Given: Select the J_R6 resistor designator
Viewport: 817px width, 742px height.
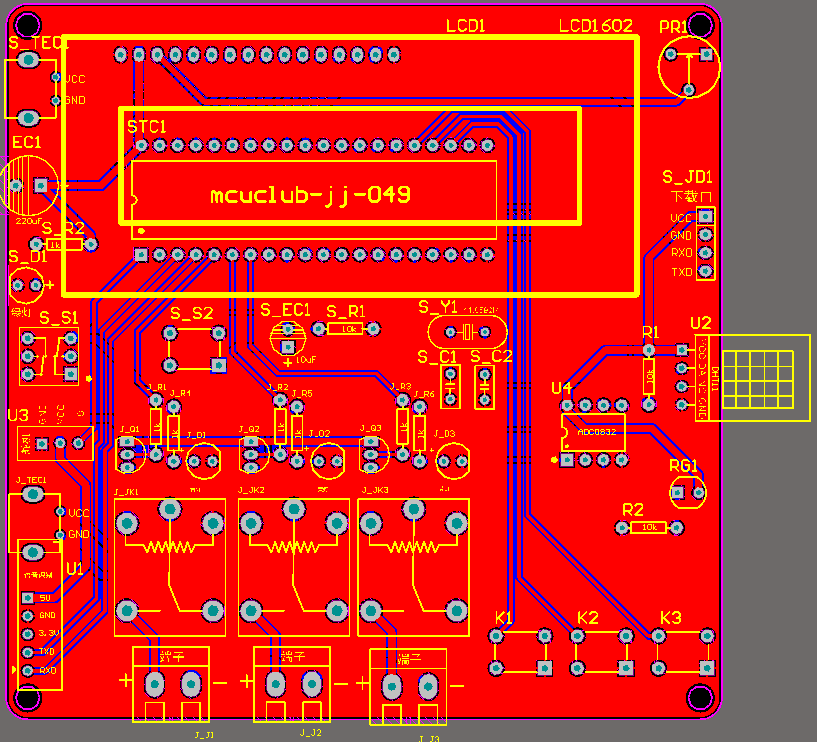Looking at the screenshot, I should pyautogui.click(x=424, y=394).
